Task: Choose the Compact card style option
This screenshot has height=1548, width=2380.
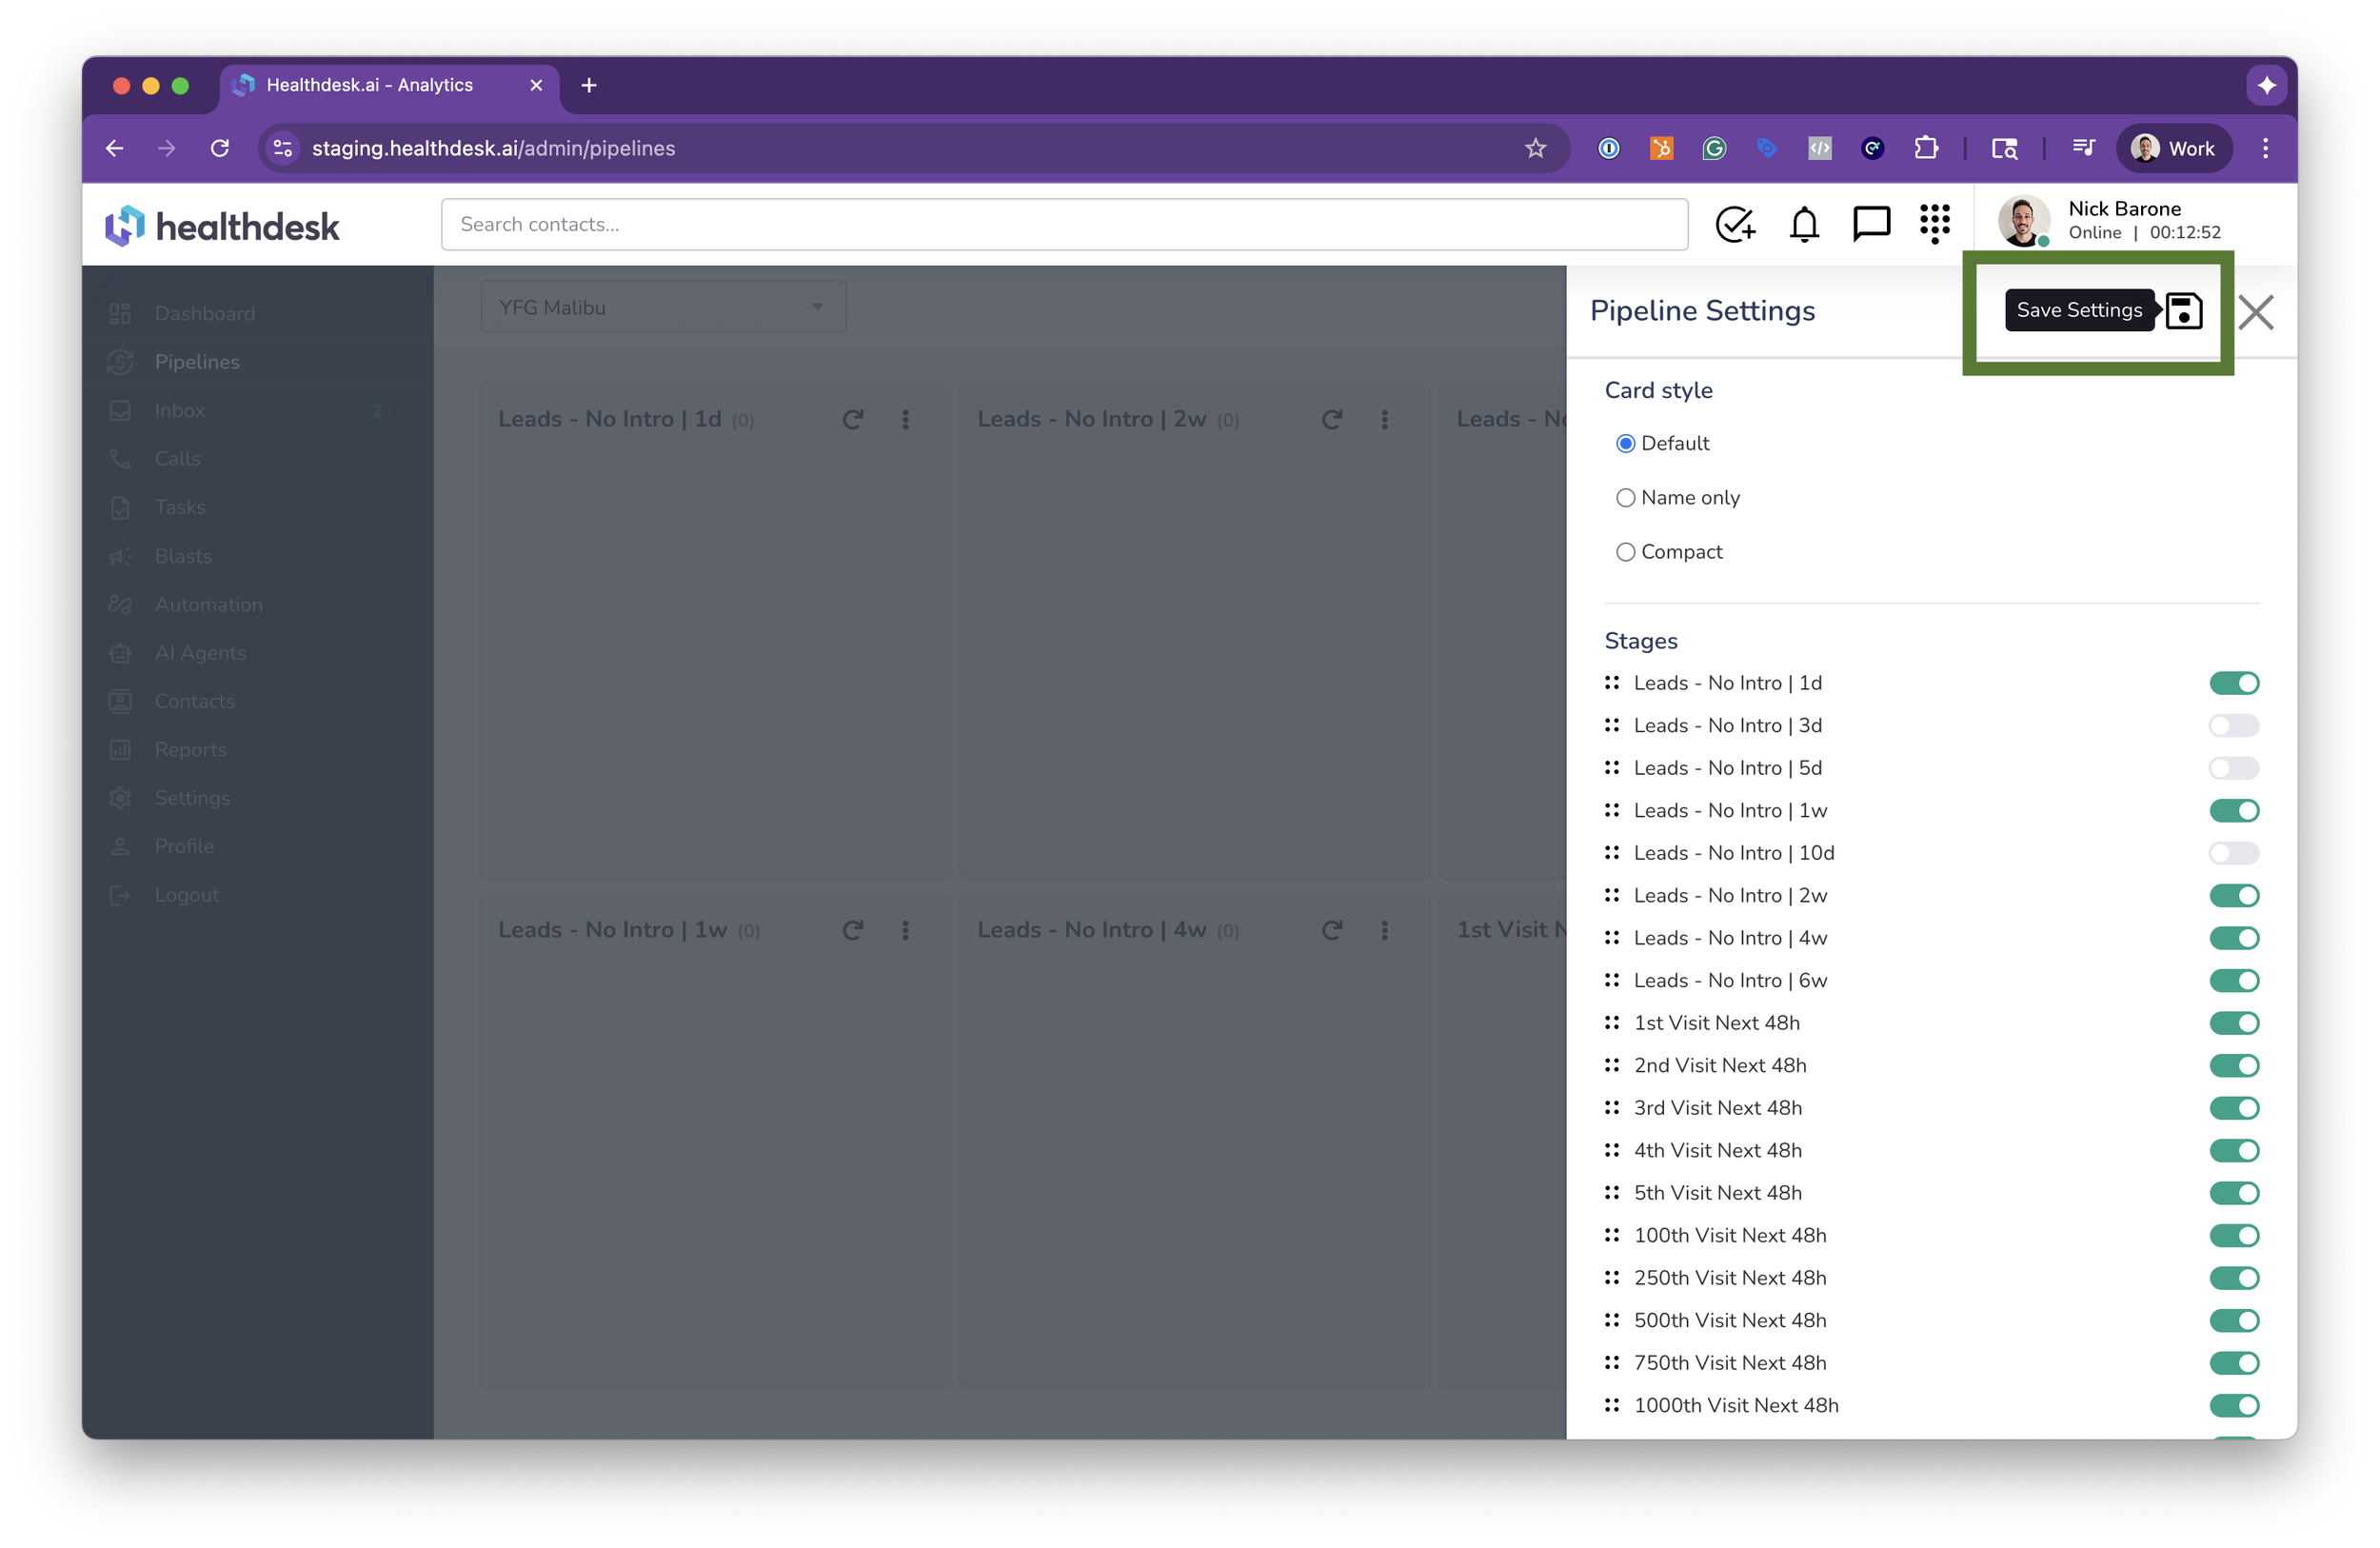Action: tap(1626, 552)
